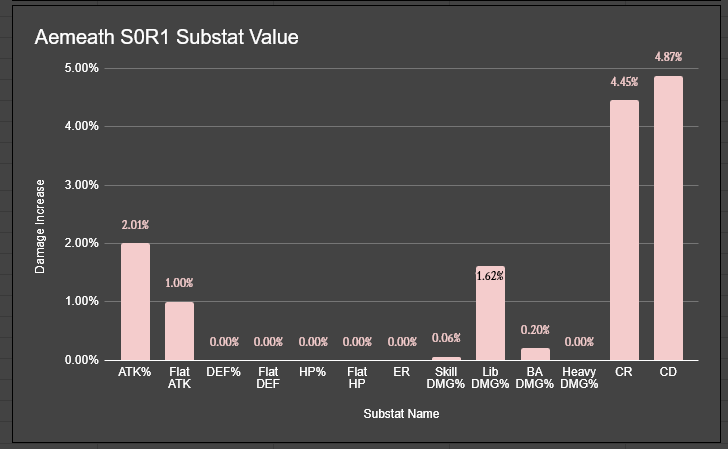Click the Lib DMG% axis category label
This screenshot has height=449, width=728.
click(x=490, y=378)
